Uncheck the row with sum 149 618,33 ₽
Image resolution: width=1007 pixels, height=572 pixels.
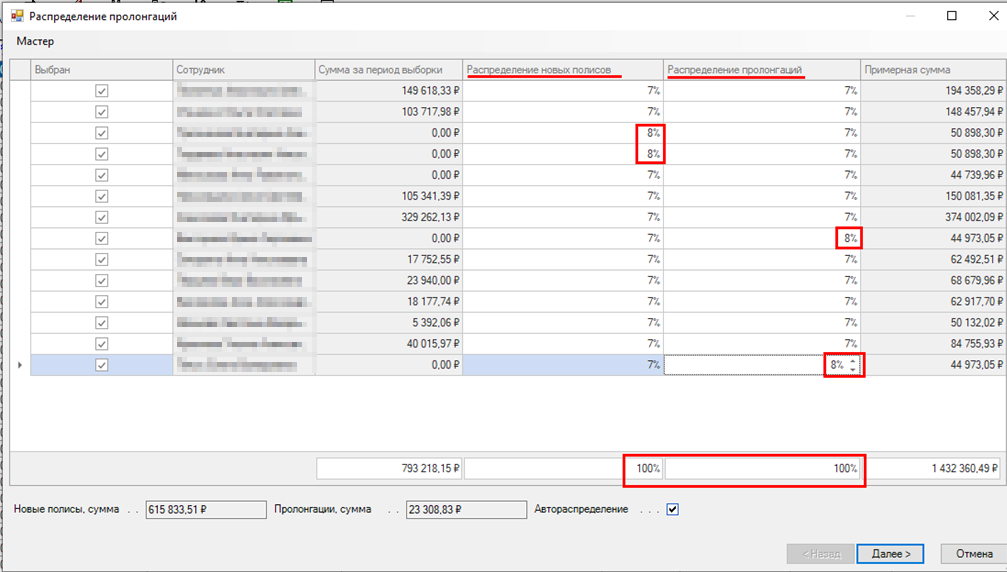click(x=101, y=91)
